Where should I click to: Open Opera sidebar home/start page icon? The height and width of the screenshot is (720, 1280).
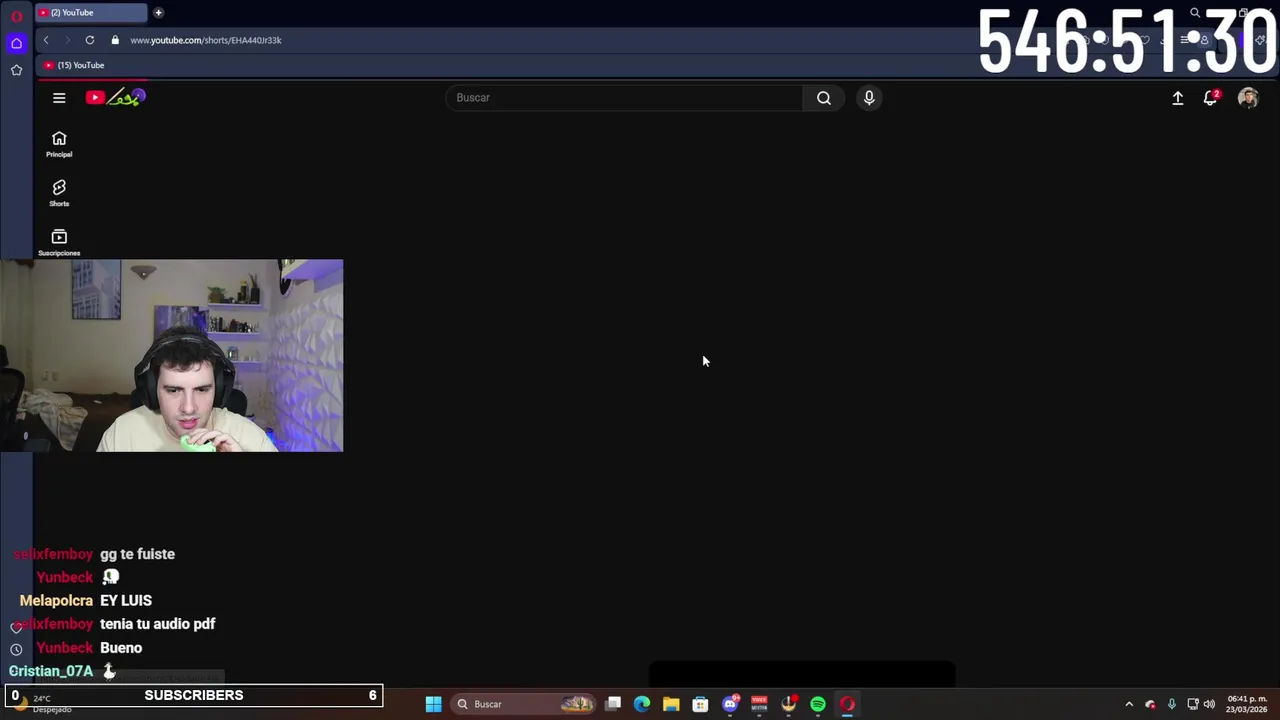pos(16,43)
